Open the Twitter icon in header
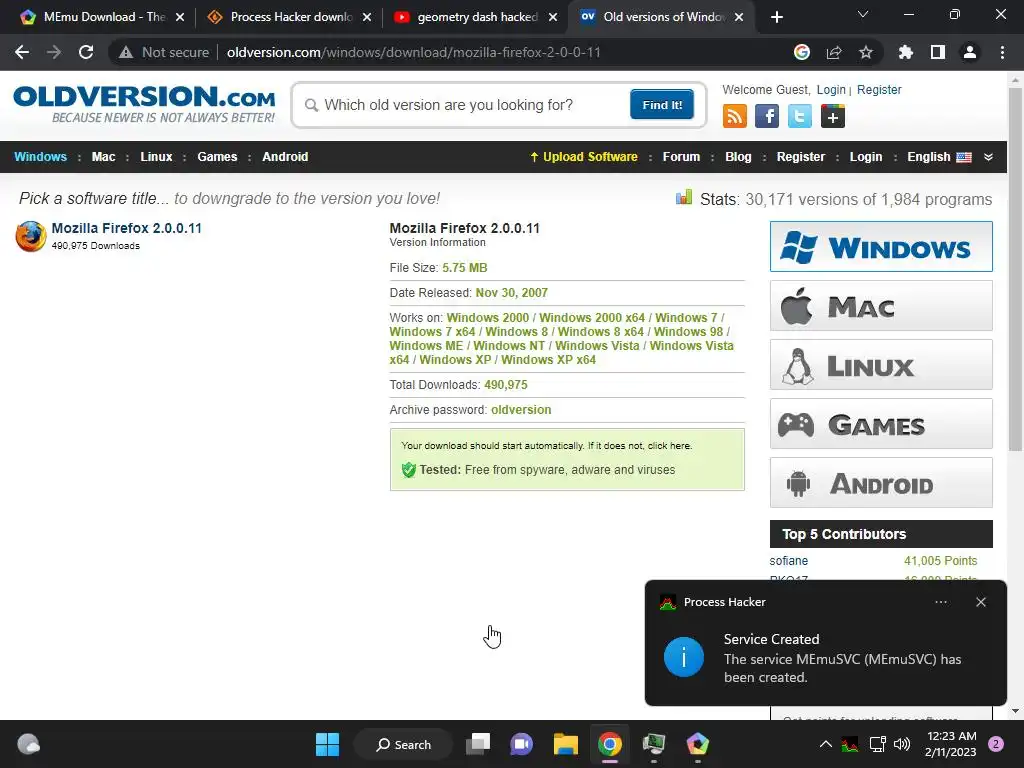Viewport: 1024px width, 768px height. pyautogui.click(x=799, y=117)
